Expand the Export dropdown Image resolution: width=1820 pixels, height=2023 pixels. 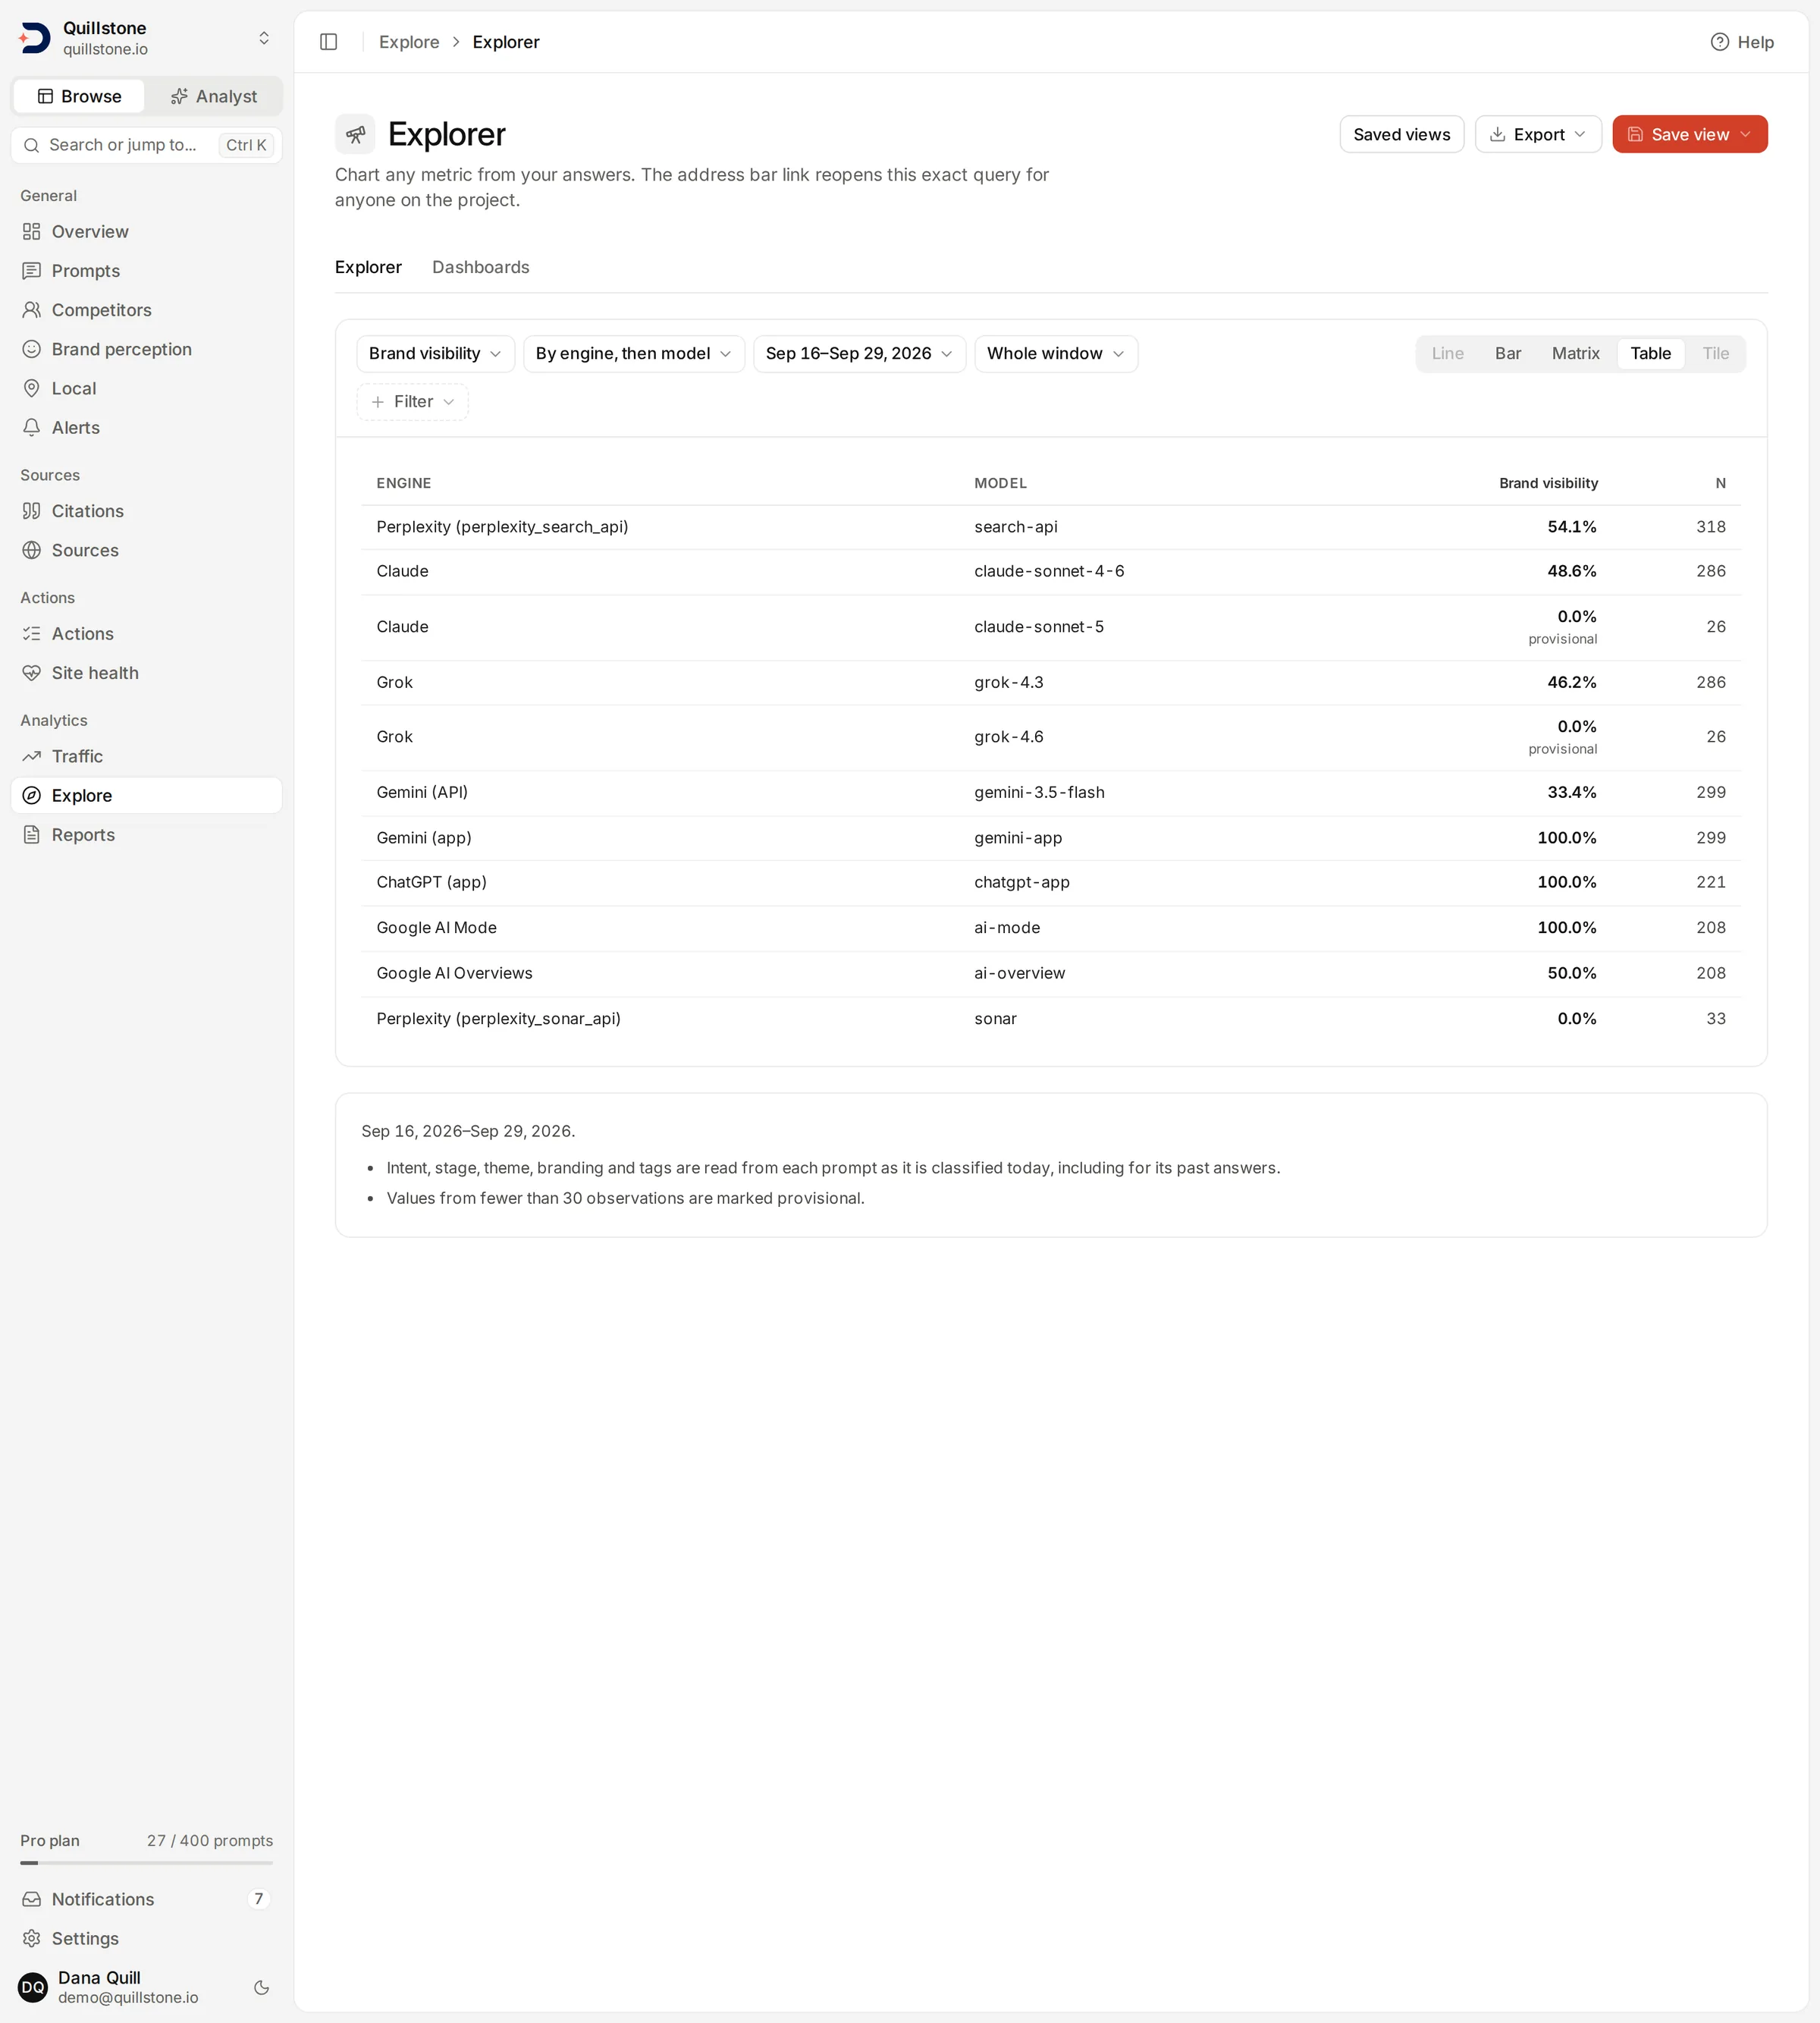(x=1538, y=134)
